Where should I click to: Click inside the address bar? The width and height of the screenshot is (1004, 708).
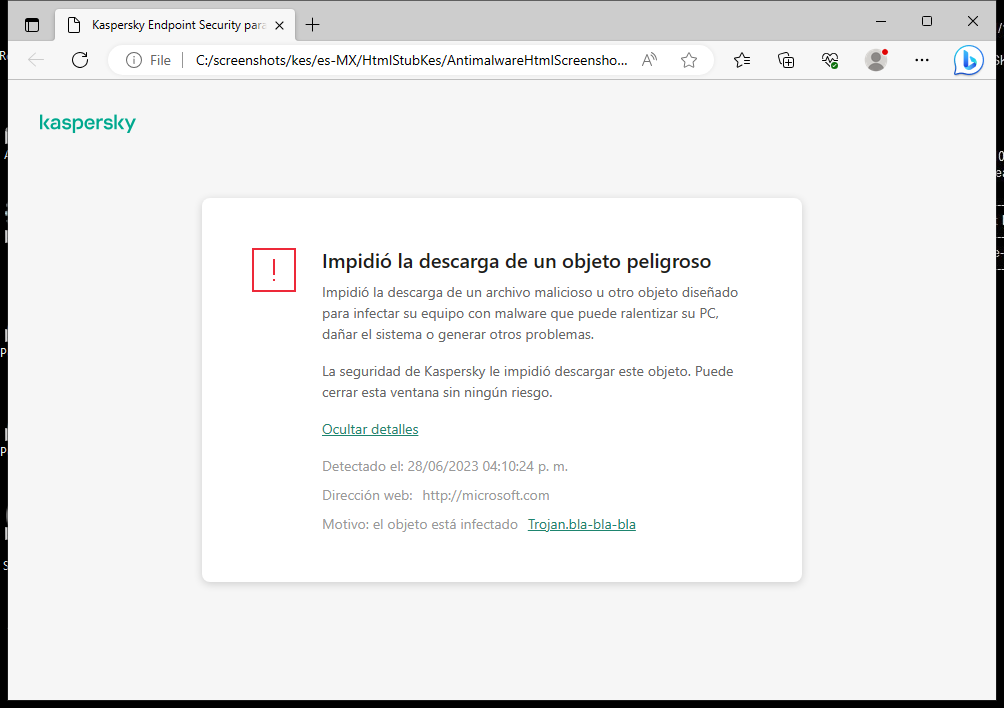(400, 60)
